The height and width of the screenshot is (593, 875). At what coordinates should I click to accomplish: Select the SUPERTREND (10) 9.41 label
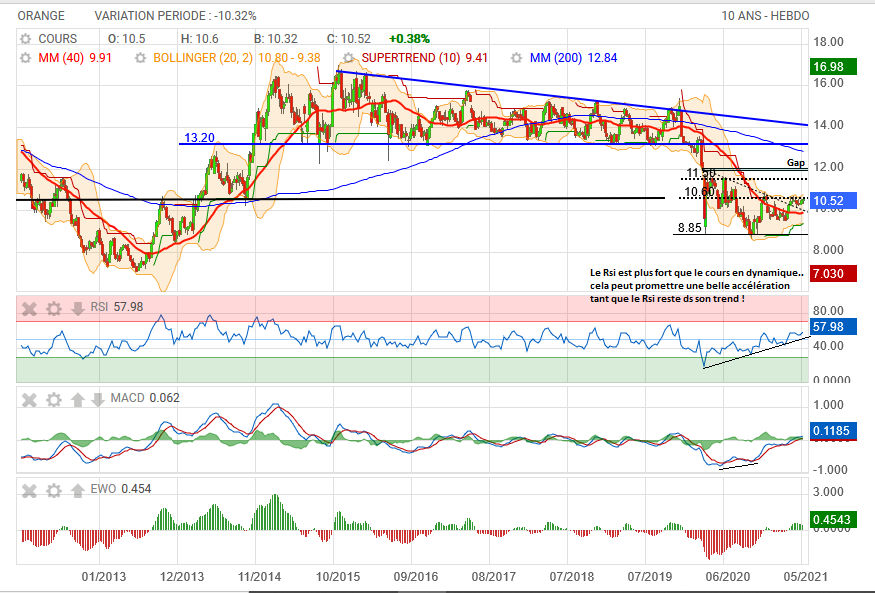425,58
